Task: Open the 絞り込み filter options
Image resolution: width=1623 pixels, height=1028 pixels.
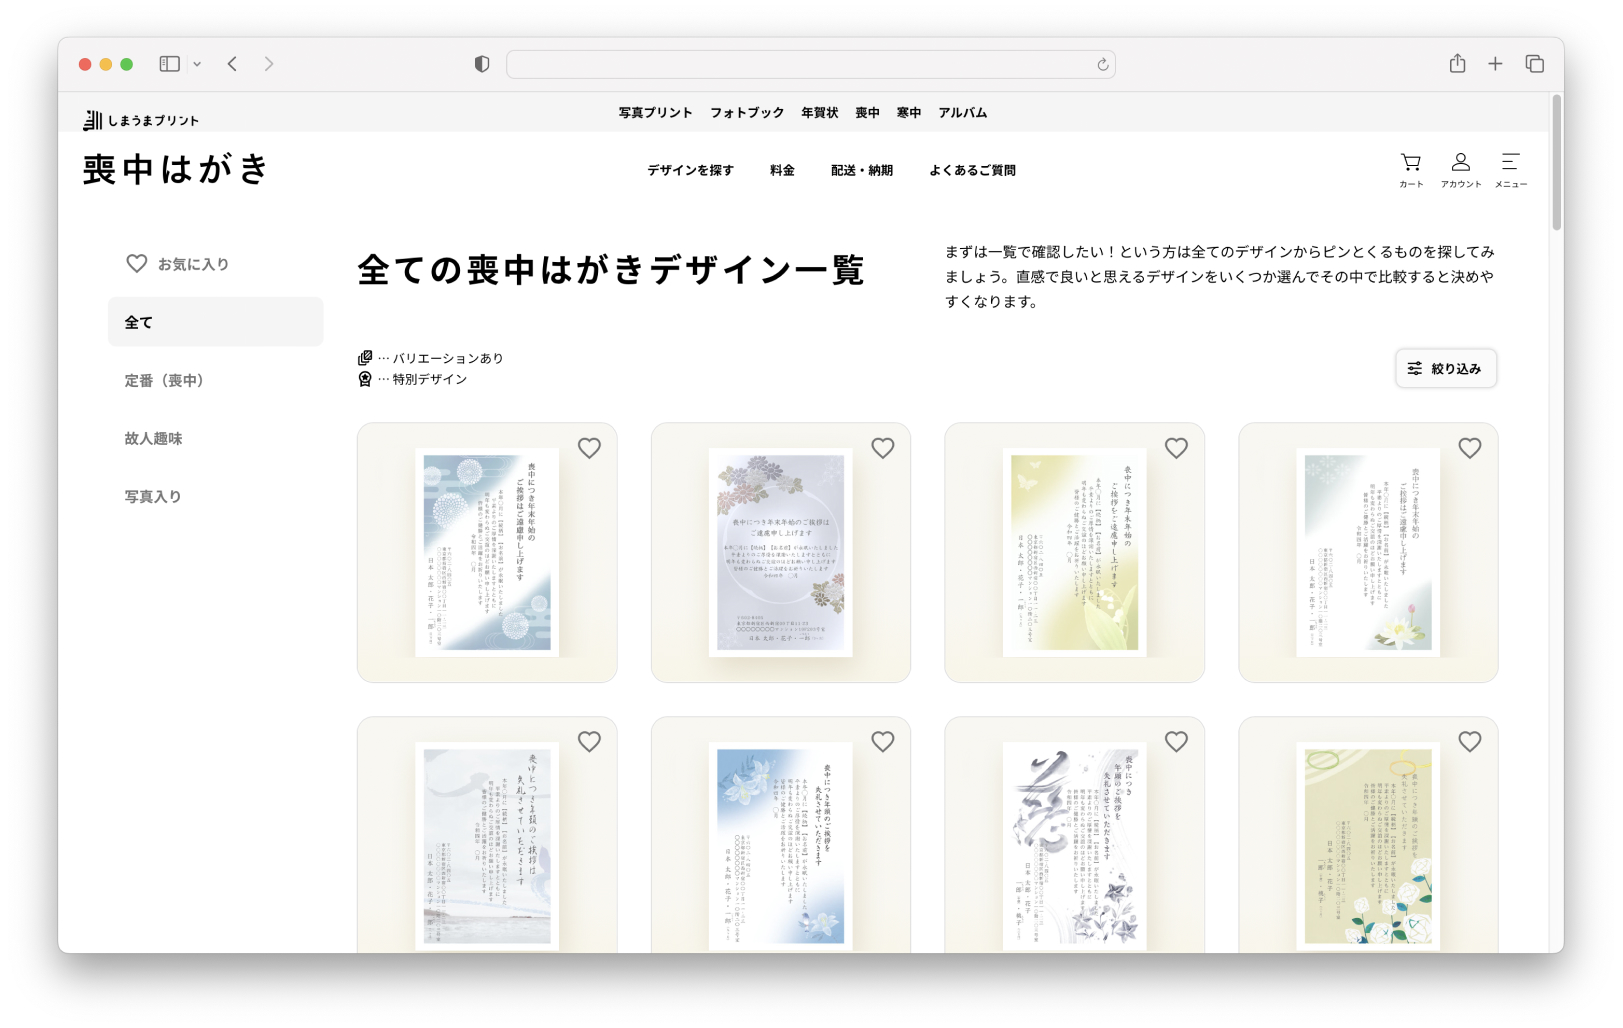Action: point(1445,369)
